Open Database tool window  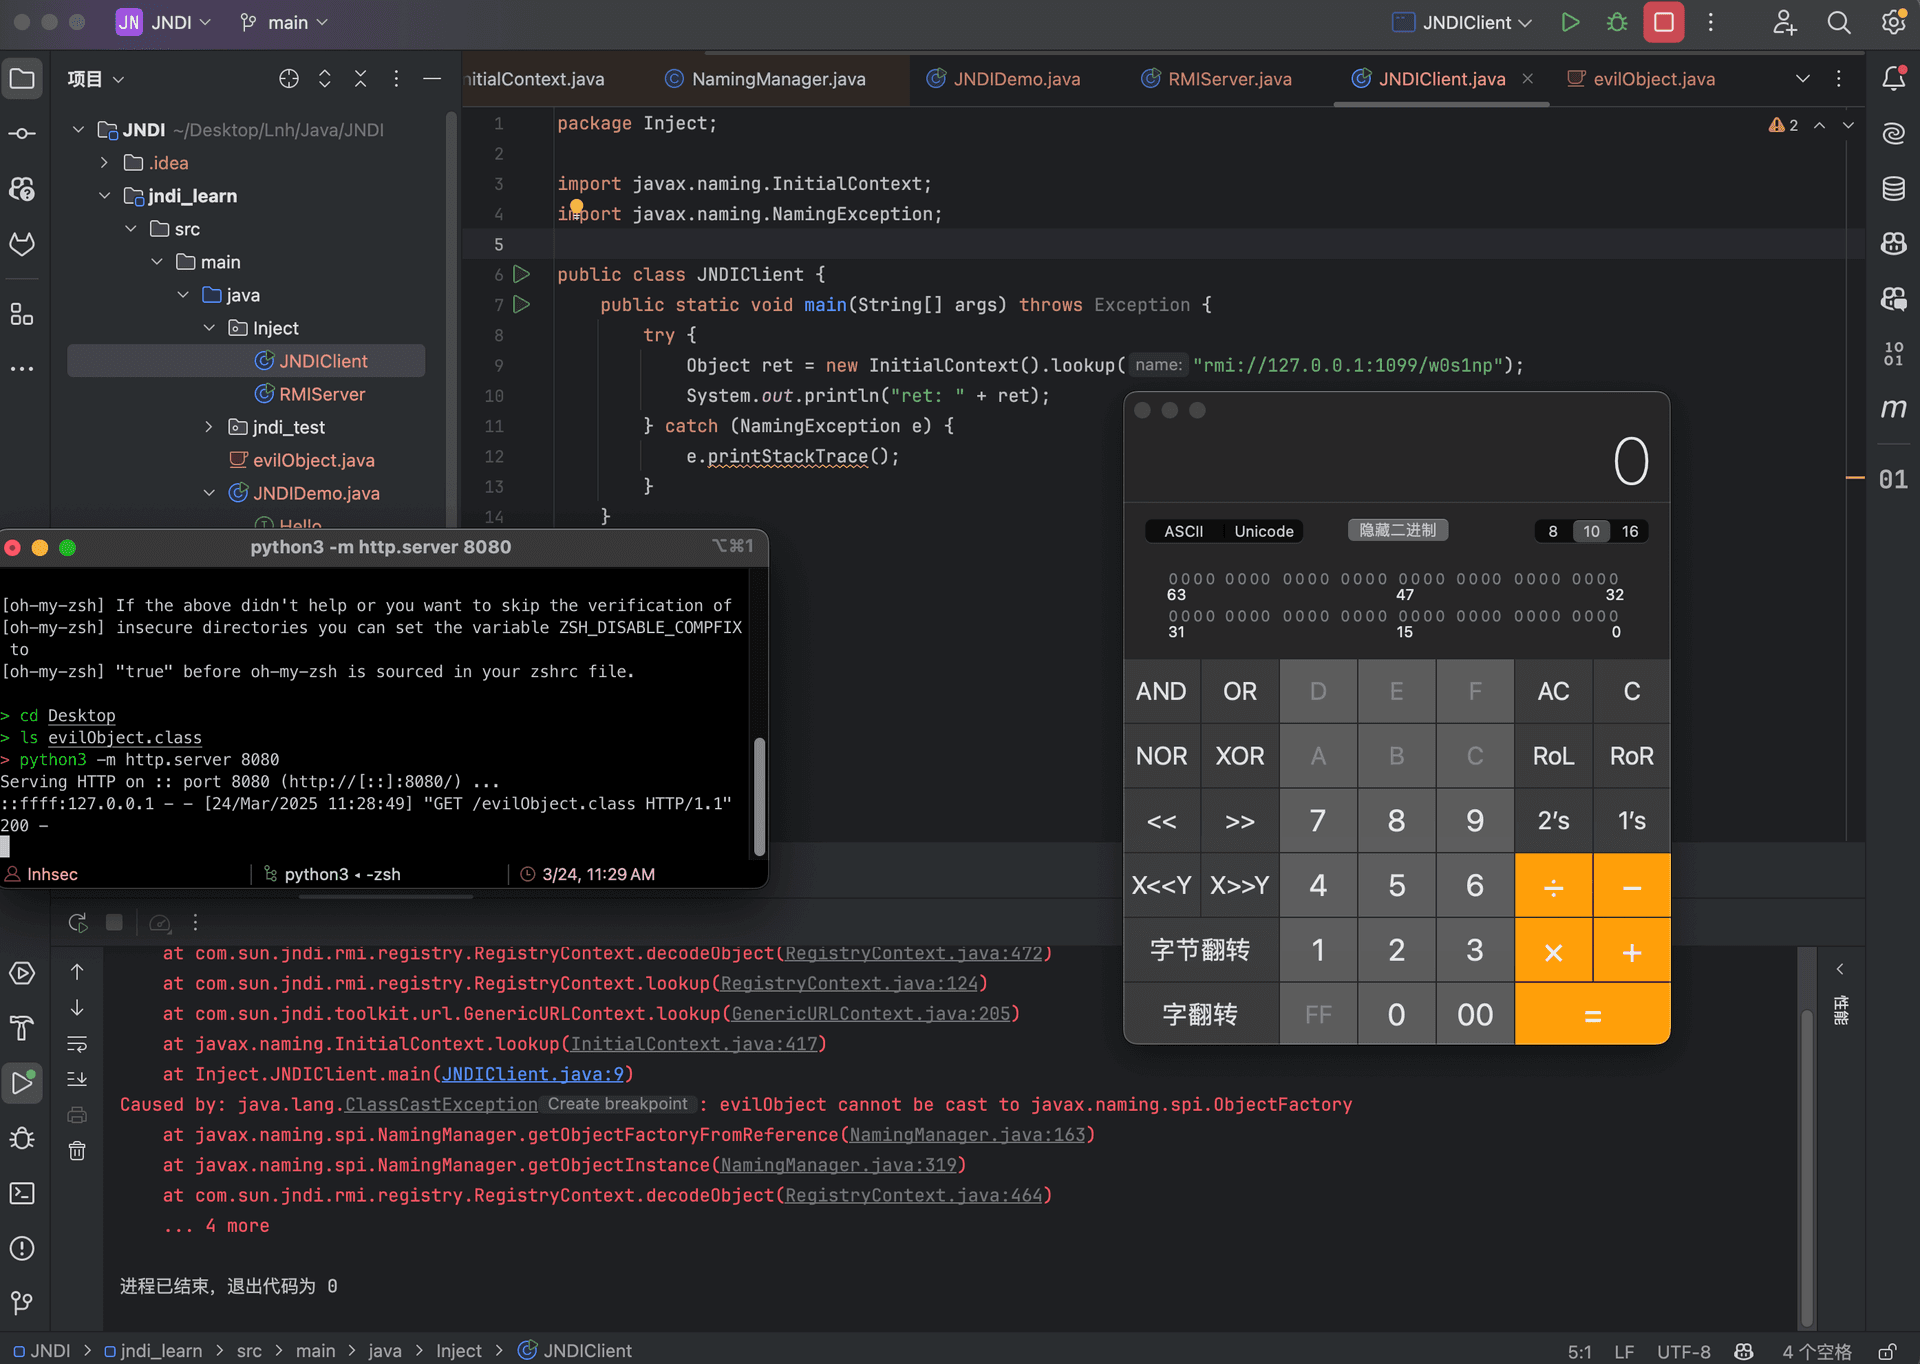point(1893,188)
